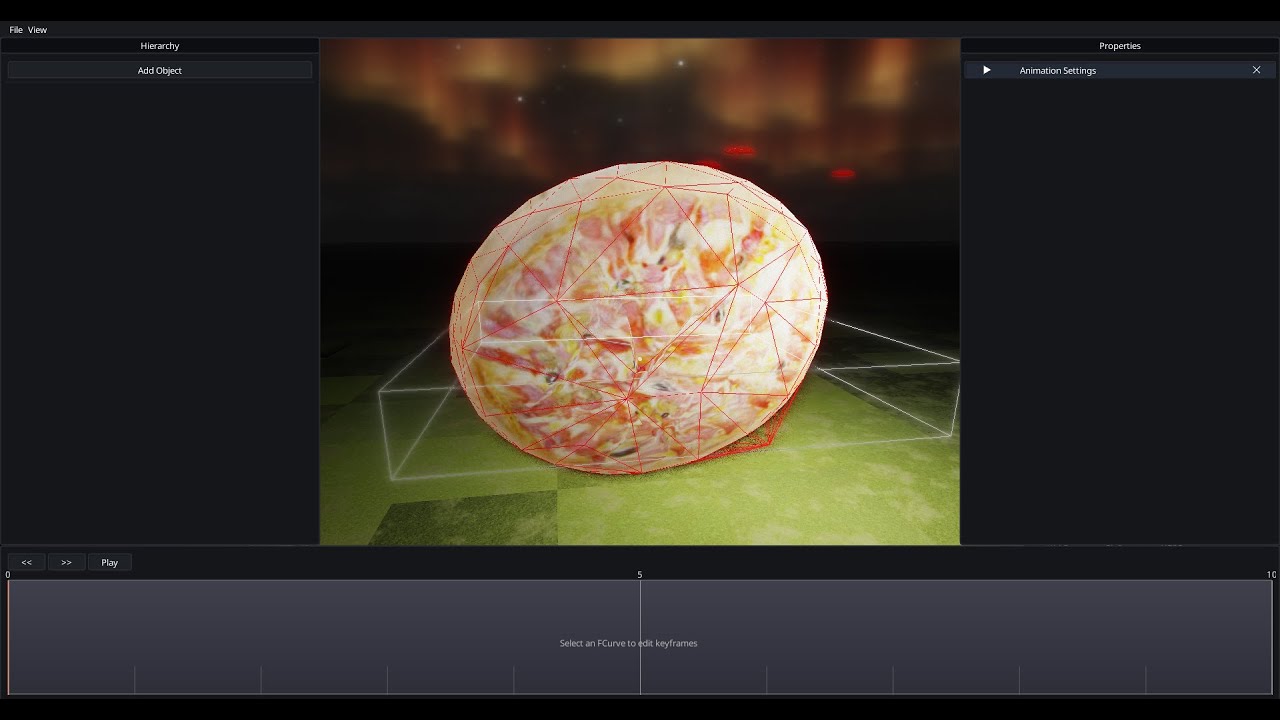Viewport: 1280px width, 720px height.
Task: Click the Animation Settings header label
Action: (1057, 70)
